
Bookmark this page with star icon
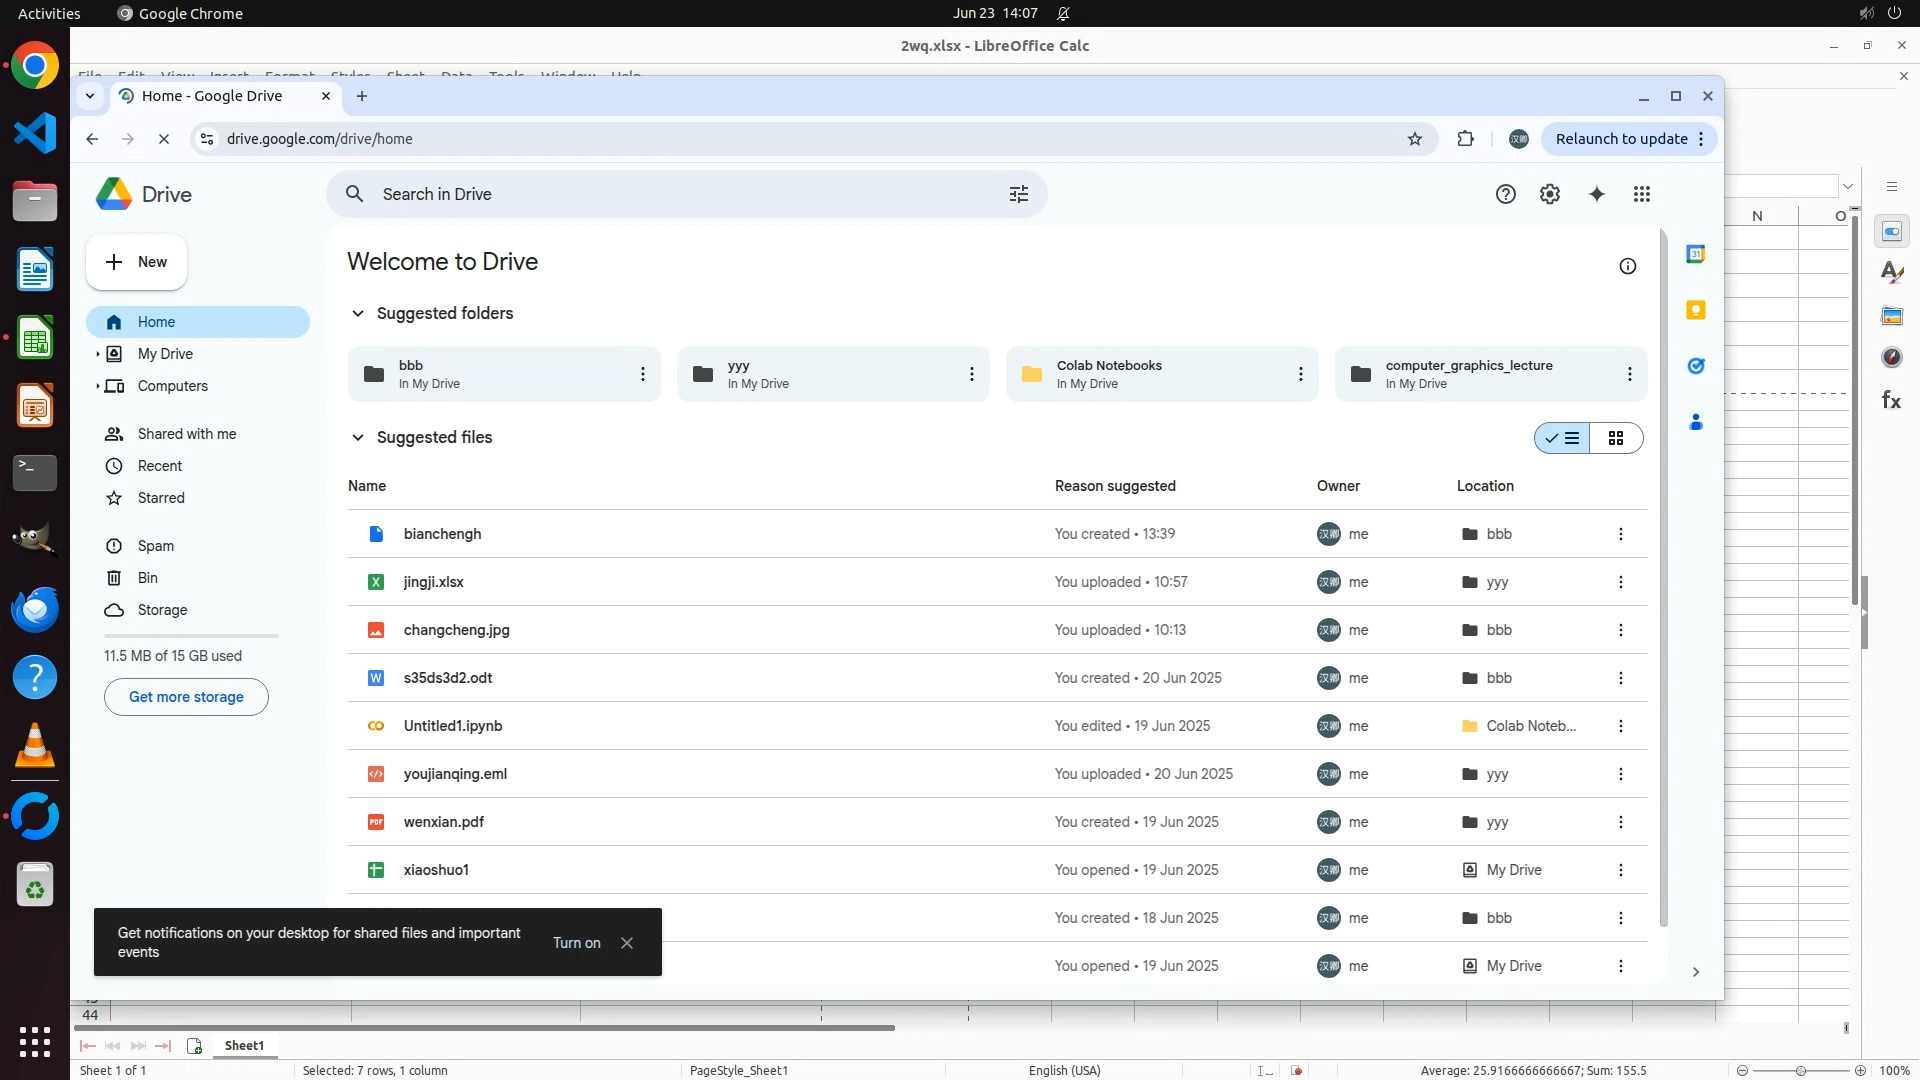click(x=1414, y=139)
